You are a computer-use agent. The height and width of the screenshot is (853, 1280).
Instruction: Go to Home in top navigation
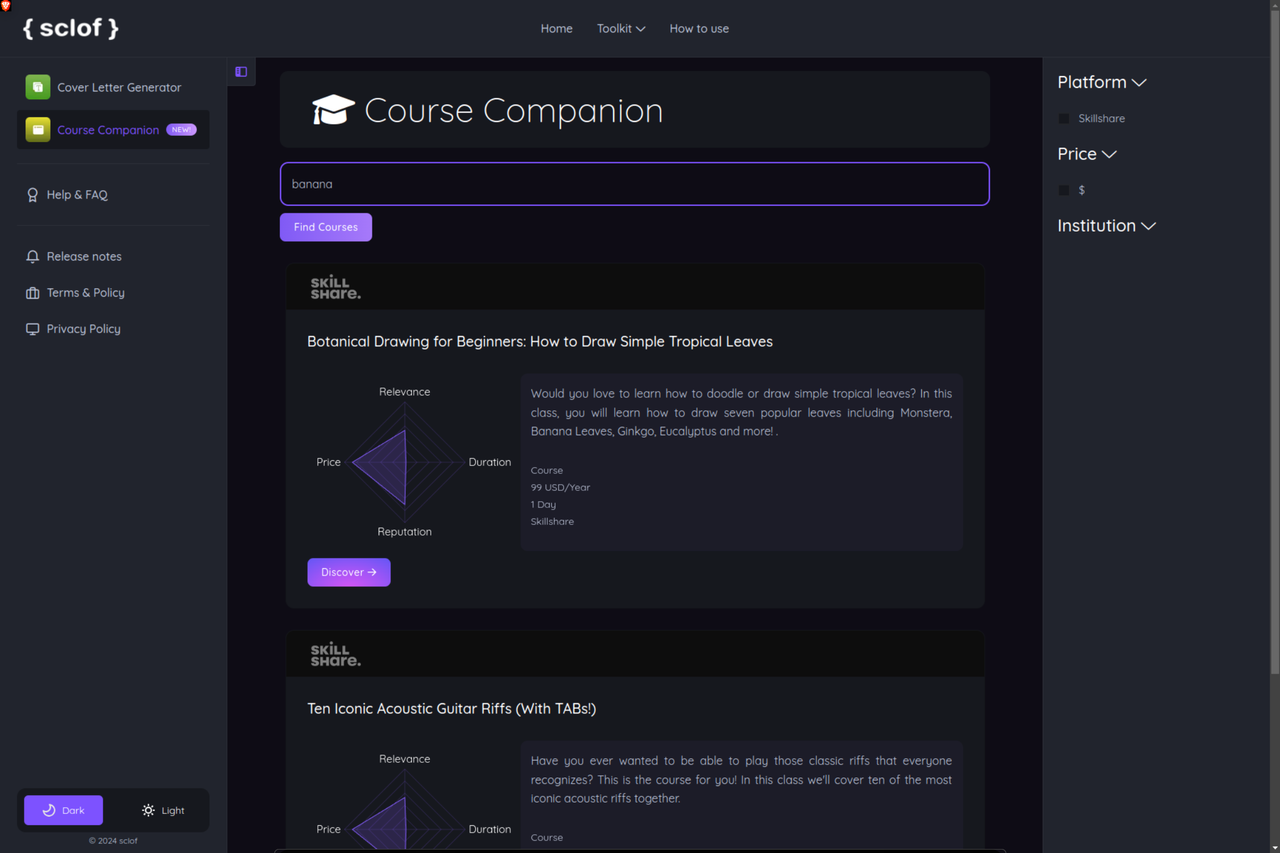[557, 29]
